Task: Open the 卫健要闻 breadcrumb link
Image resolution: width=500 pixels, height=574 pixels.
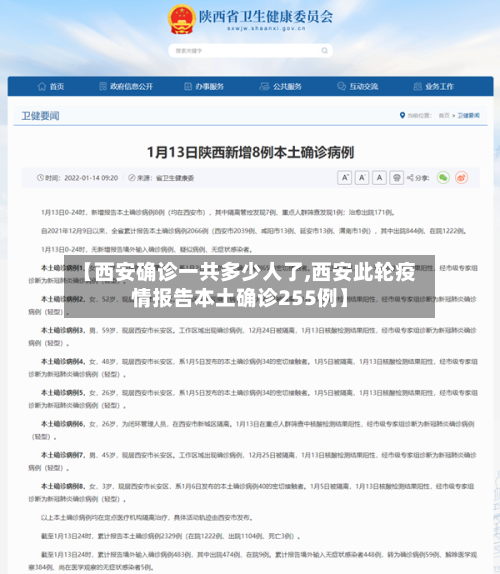Action: [468, 115]
